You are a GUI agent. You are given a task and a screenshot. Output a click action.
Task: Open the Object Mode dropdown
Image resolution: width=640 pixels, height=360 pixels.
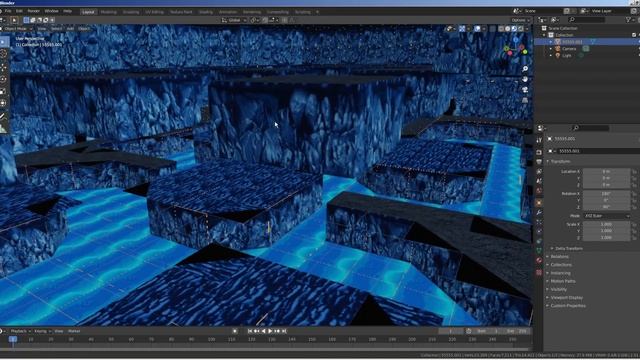coord(17,29)
